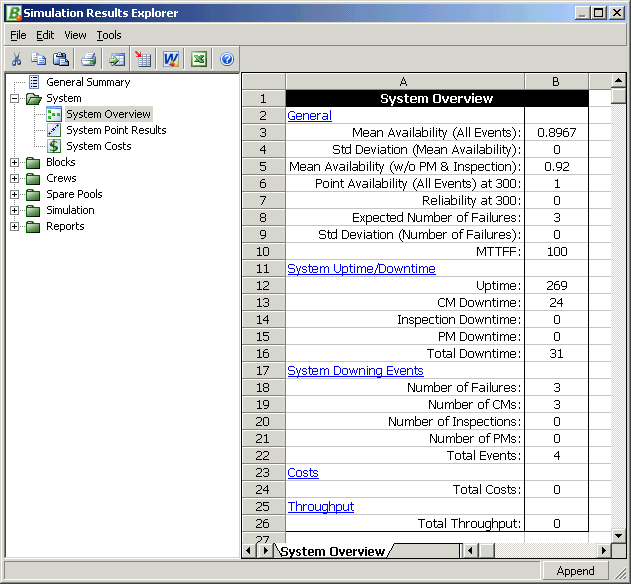Click the open System folder icon
Viewport: 631px width, 584px height.
pyautogui.click(x=34, y=98)
